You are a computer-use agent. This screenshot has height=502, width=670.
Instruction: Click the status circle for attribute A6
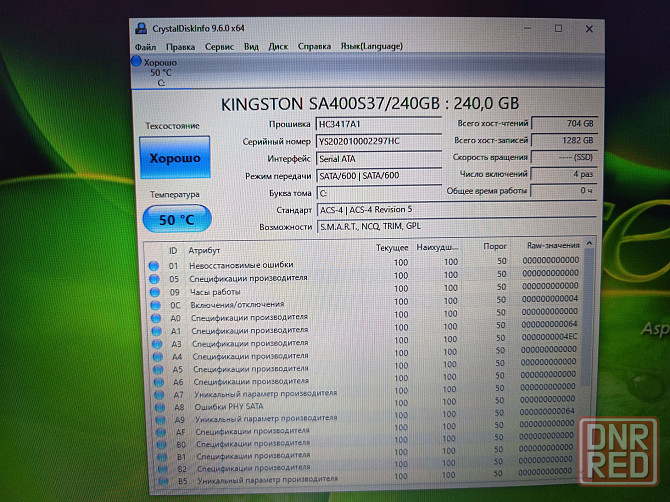tap(159, 382)
